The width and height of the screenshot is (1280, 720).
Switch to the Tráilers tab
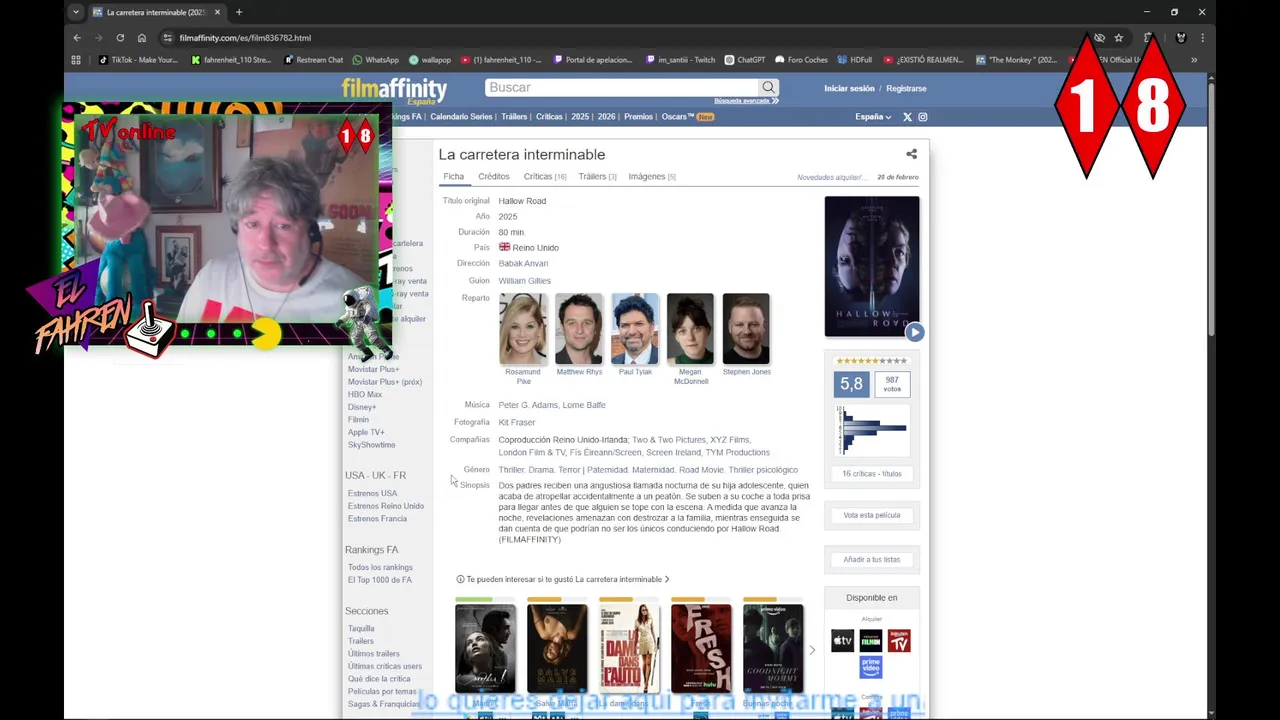[x=597, y=177]
